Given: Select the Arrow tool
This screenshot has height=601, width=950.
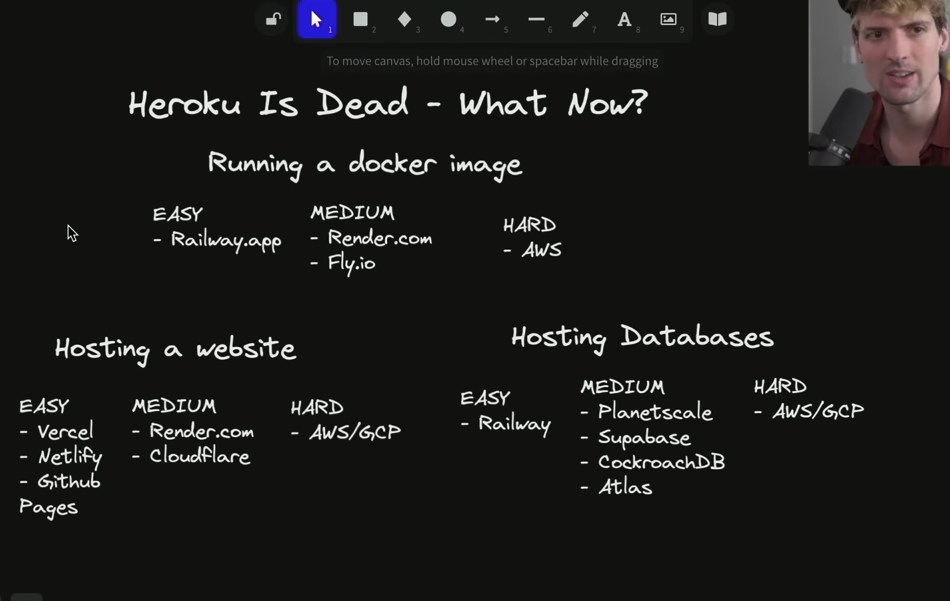Looking at the screenshot, I should [x=493, y=19].
